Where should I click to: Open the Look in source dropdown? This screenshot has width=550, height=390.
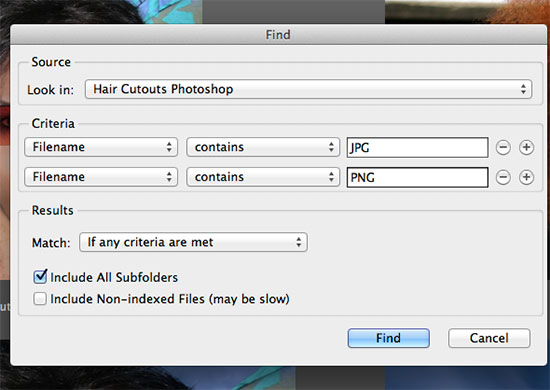pos(308,89)
